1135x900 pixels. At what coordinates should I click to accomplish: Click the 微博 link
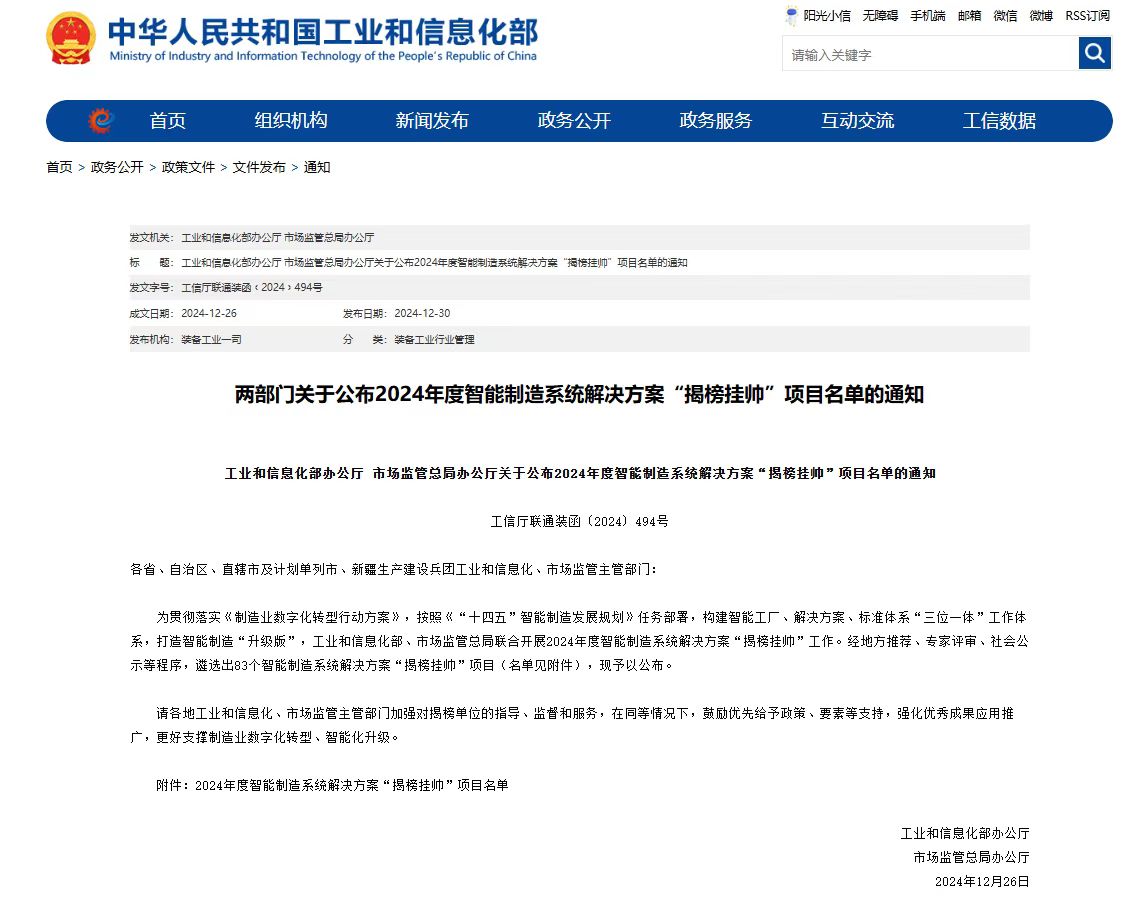(x=1041, y=16)
